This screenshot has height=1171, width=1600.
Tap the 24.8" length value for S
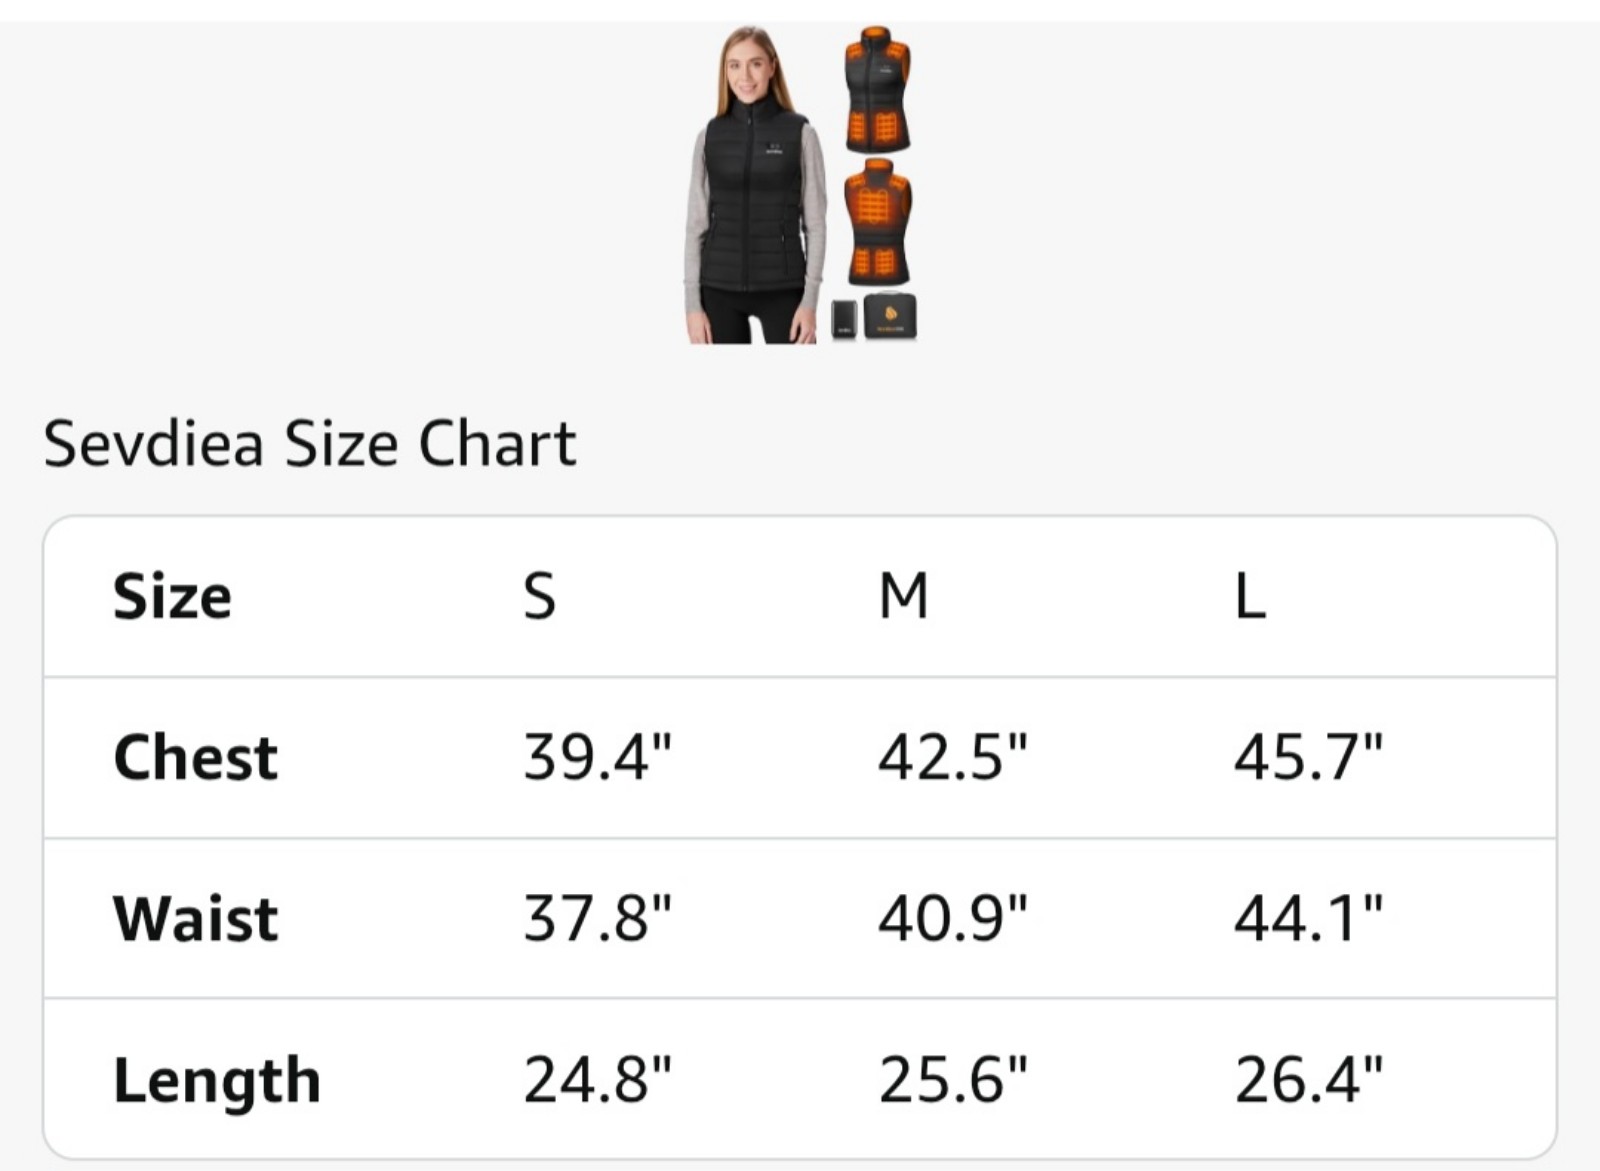pyautogui.click(x=598, y=1080)
